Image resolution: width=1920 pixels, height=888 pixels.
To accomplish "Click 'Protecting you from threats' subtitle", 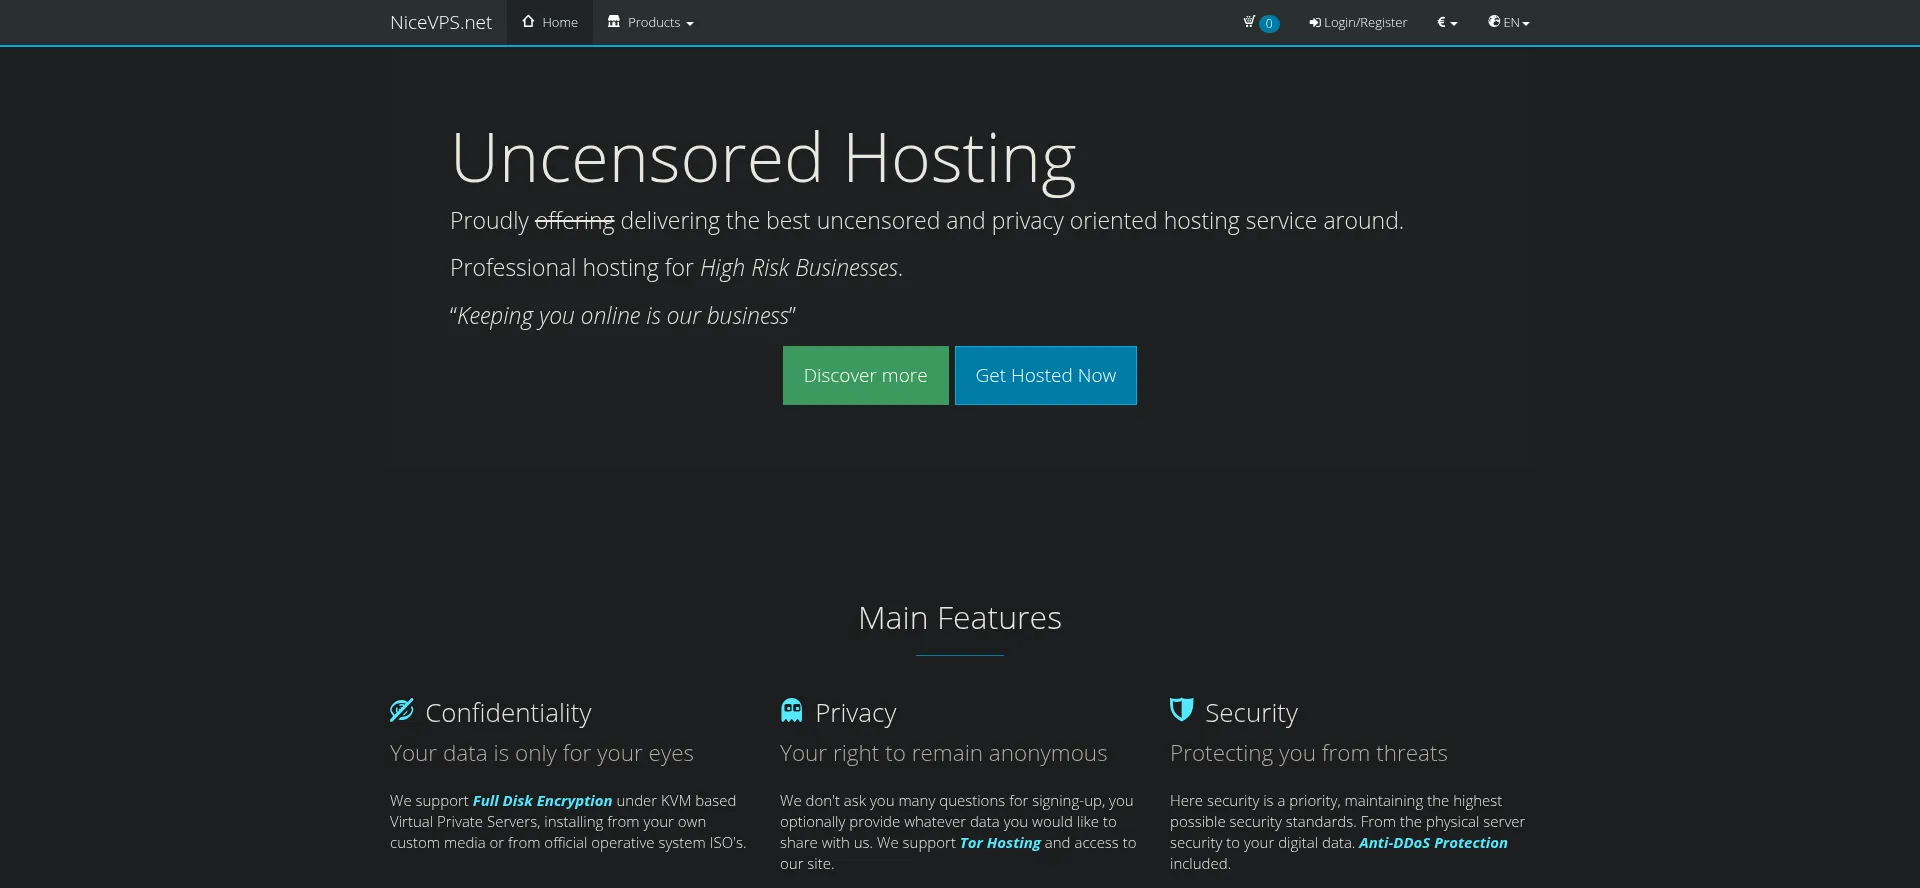I will (x=1309, y=753).
